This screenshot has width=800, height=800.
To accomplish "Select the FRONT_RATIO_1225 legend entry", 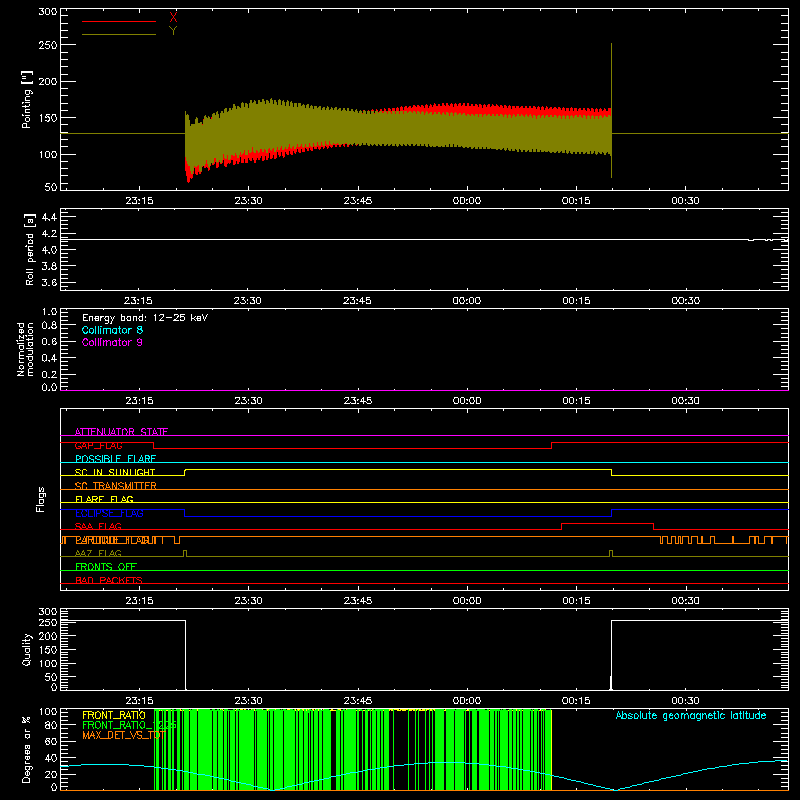I will [x=129, y=725].
